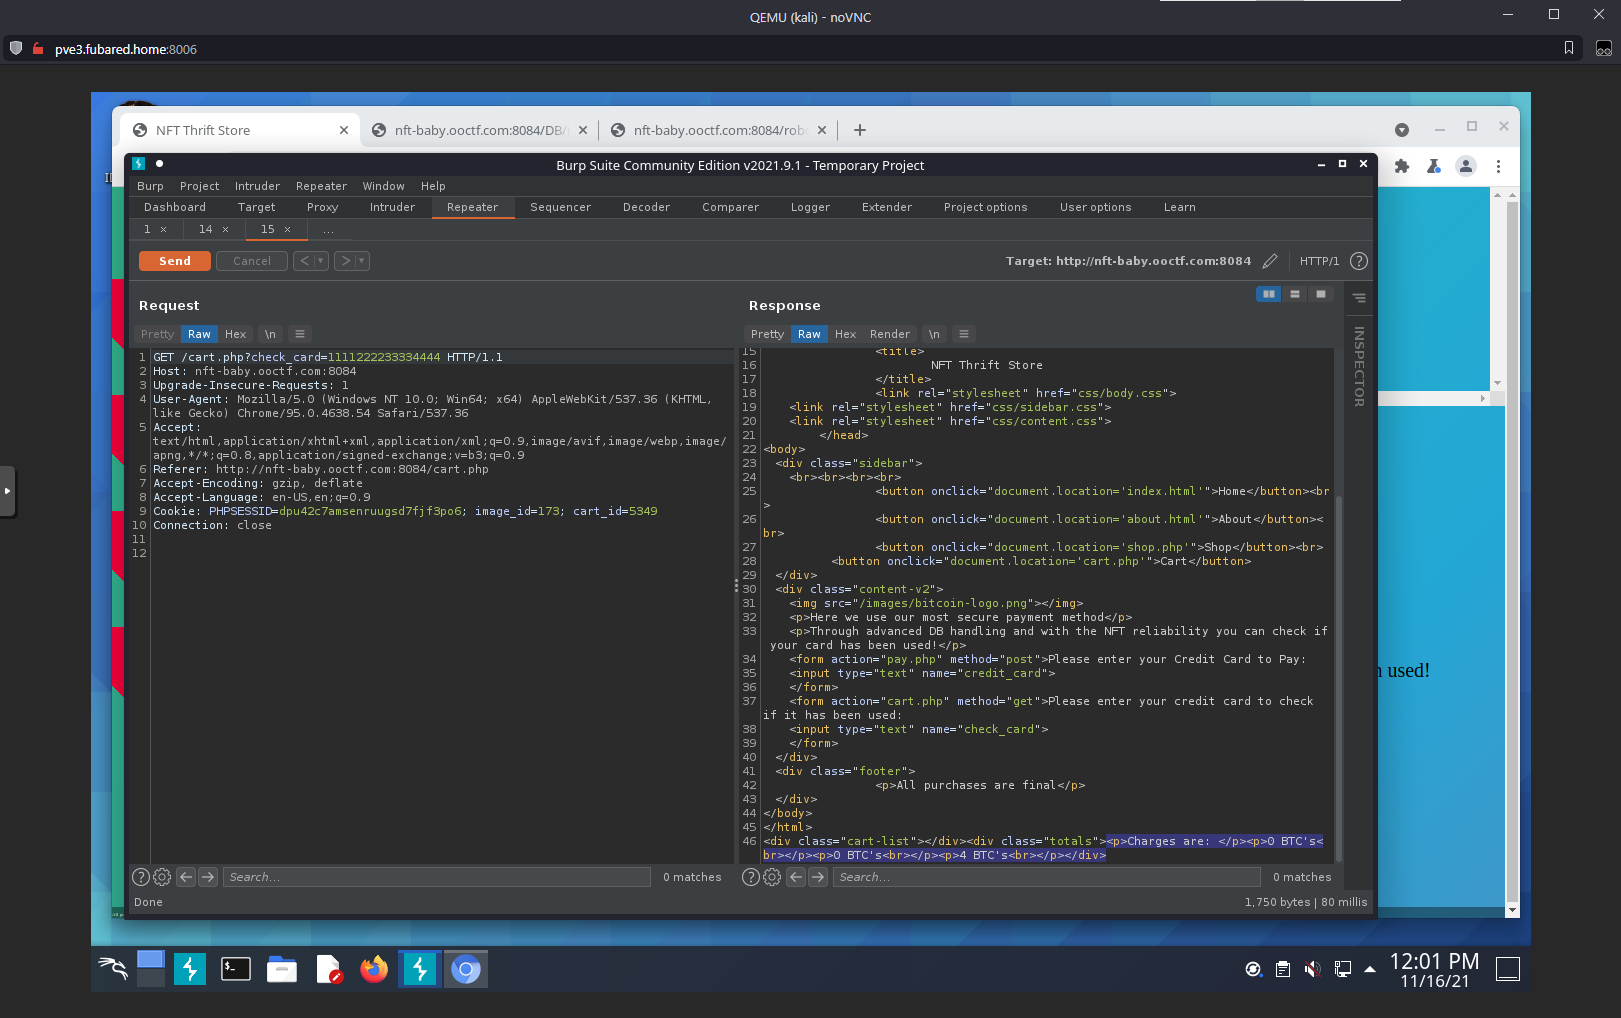Screen dimensions: 1621x1018
Task: Expand noVNC control bar handle
Action: click(x=7, y=491)
